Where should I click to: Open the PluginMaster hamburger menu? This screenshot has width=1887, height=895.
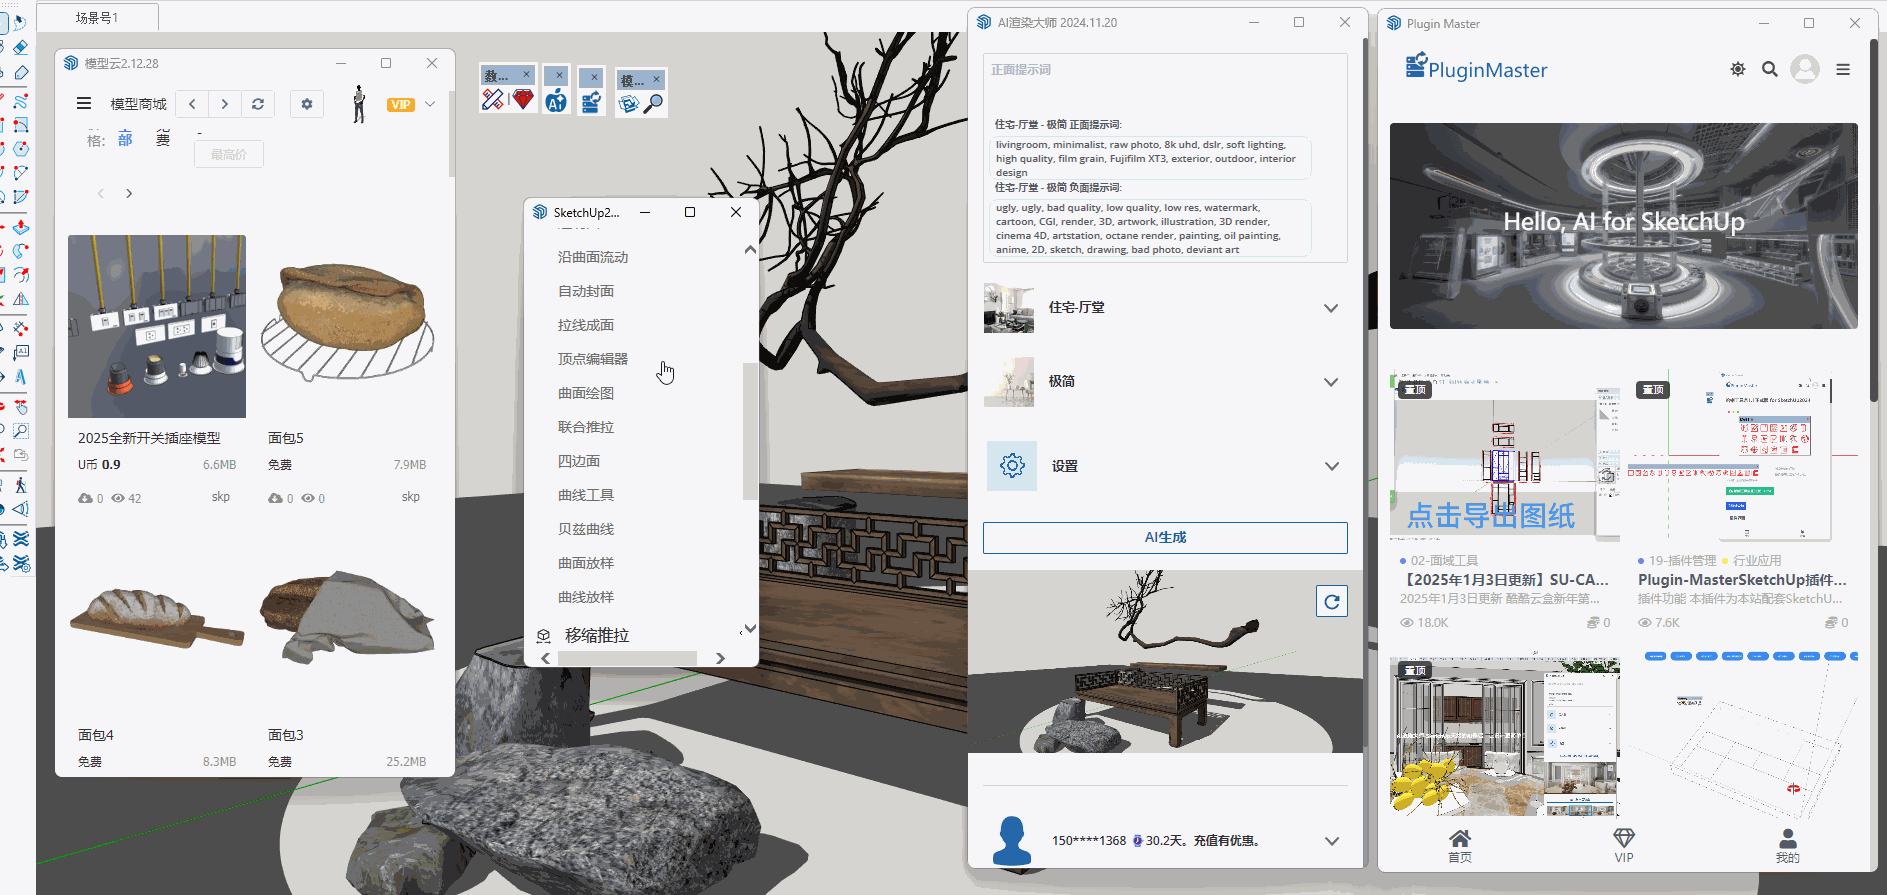pos(1843,69)
